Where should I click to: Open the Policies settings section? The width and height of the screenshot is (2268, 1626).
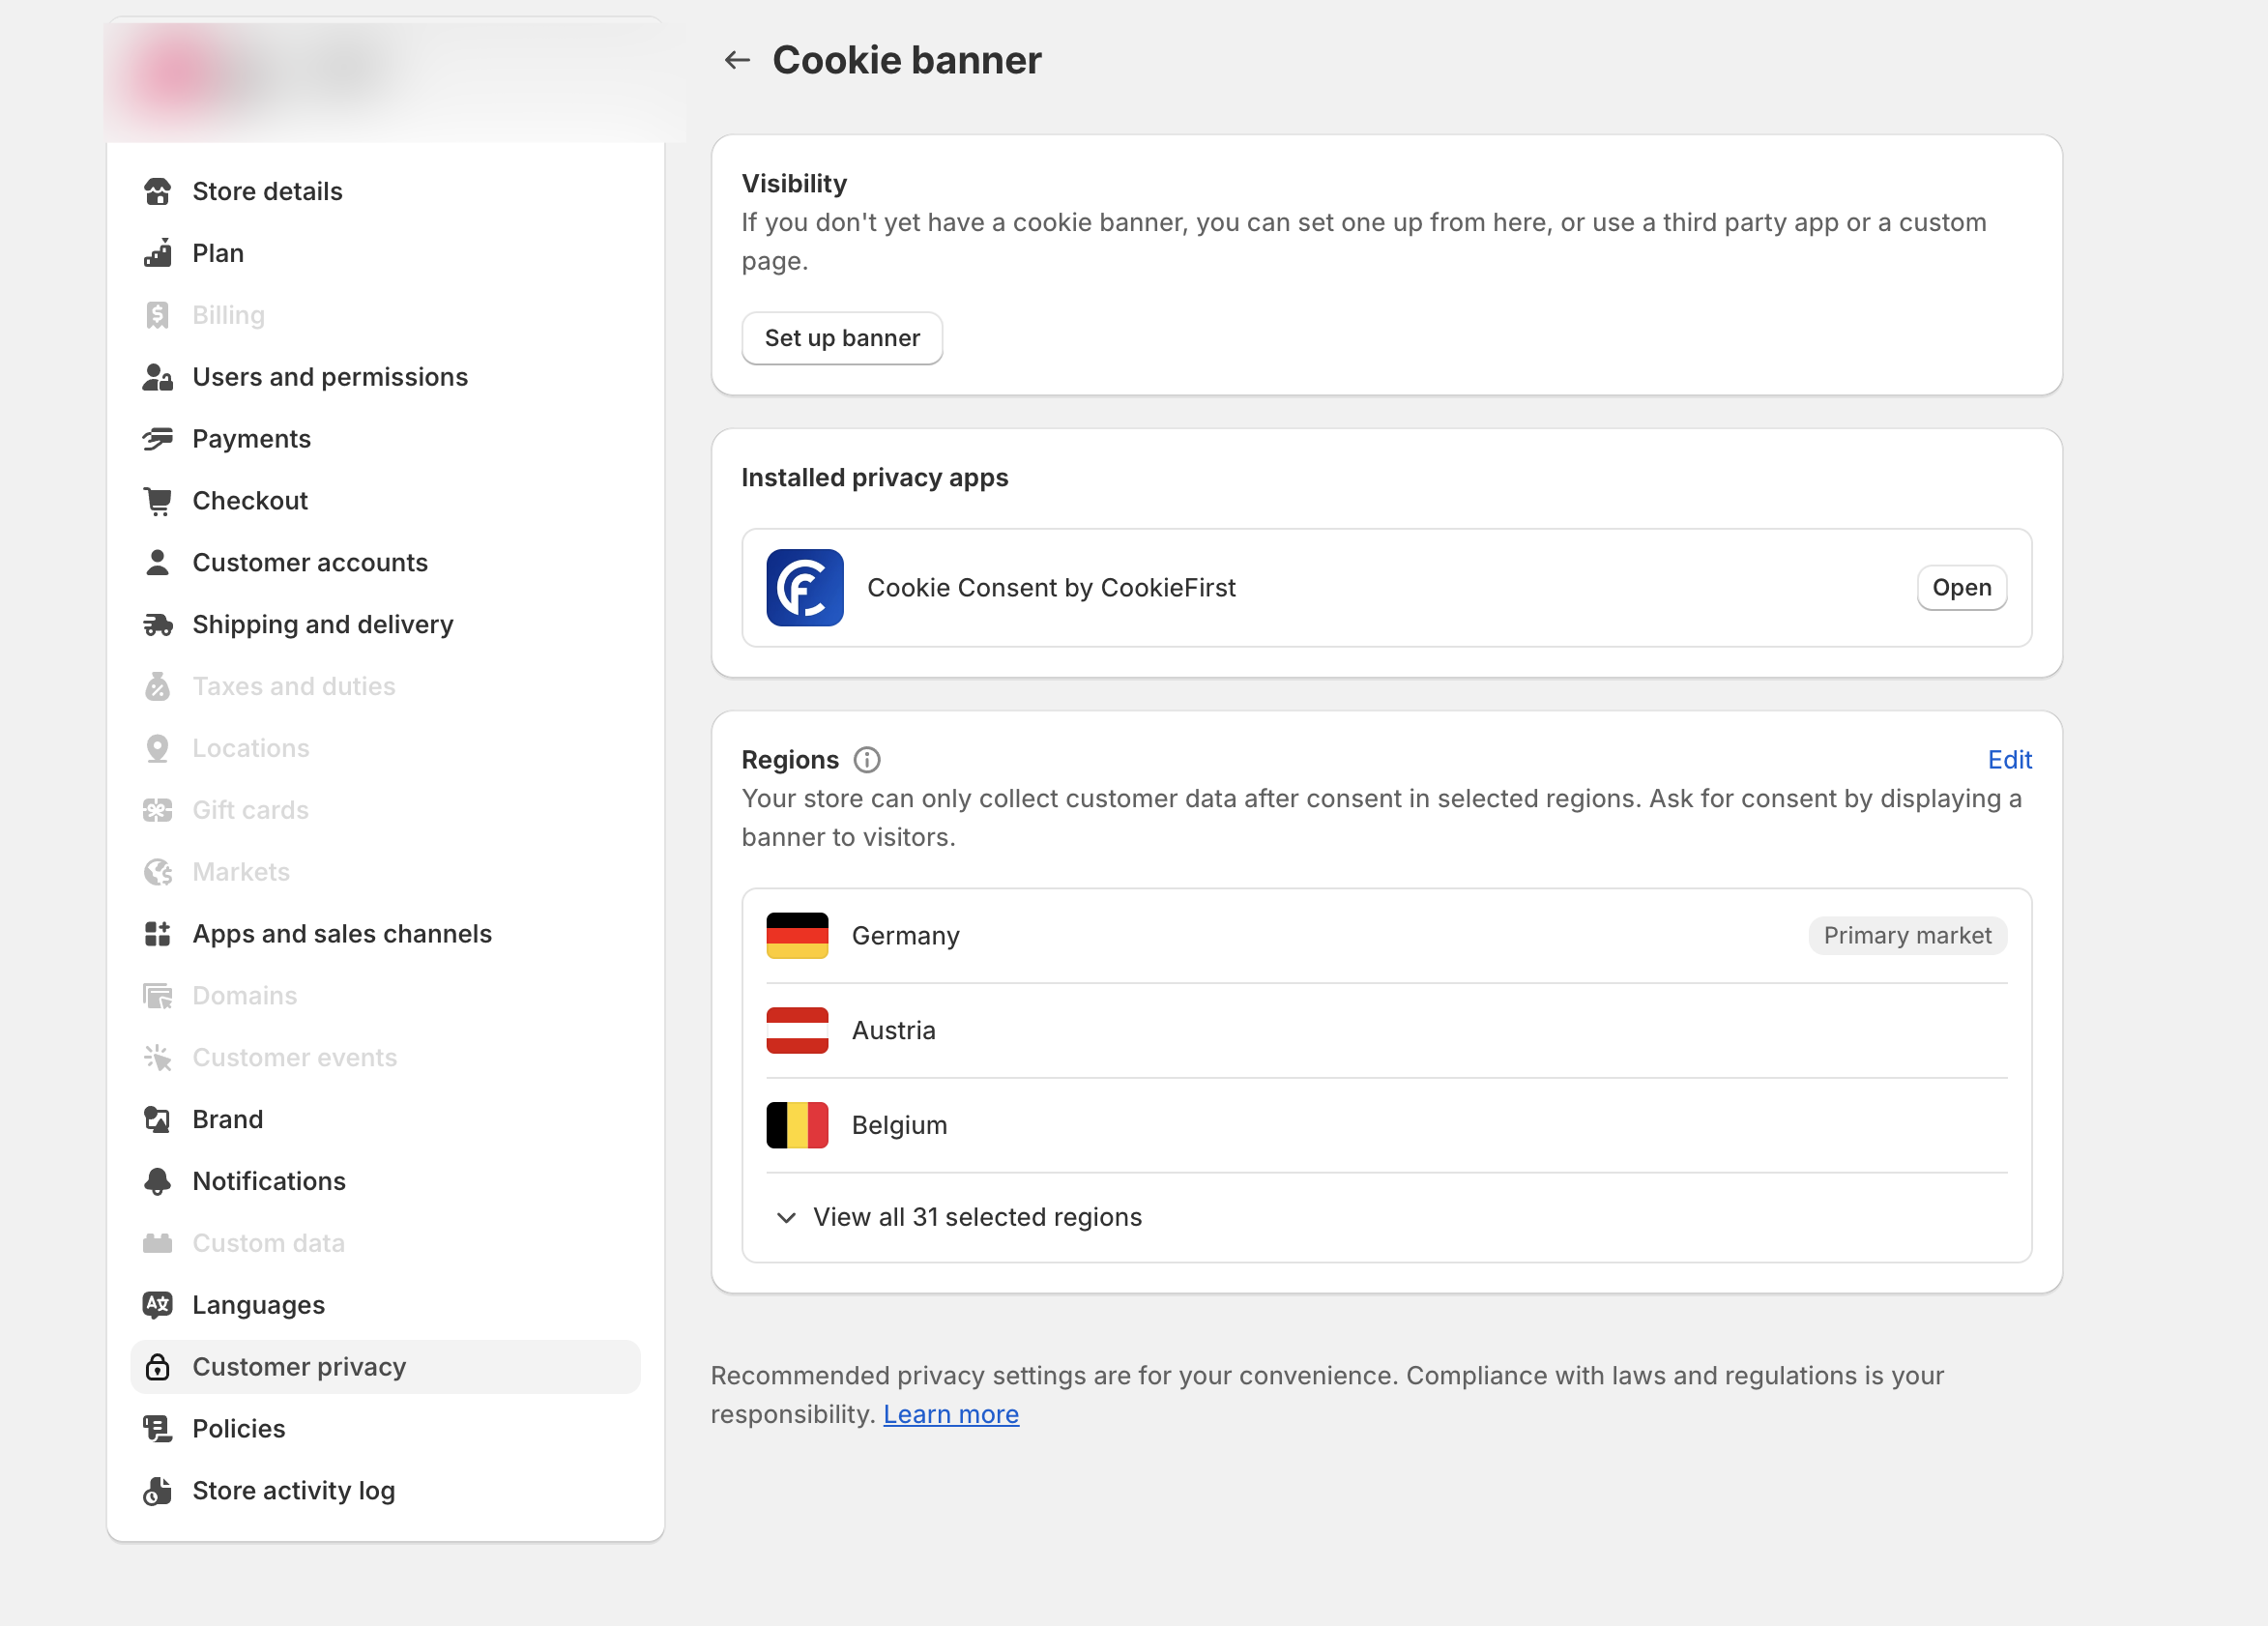(x=238, y=1428)
